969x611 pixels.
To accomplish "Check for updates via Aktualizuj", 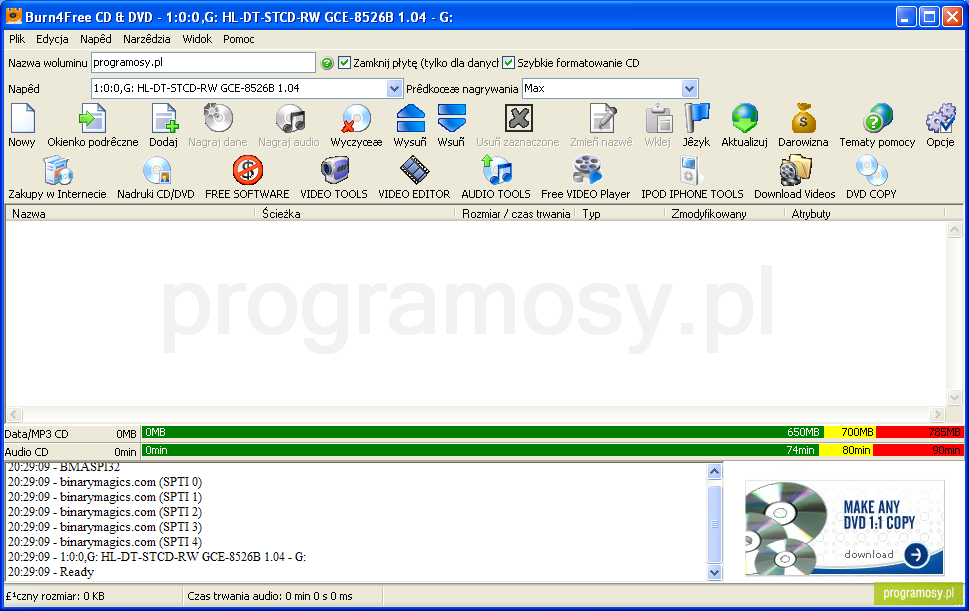I will point(745,125).
